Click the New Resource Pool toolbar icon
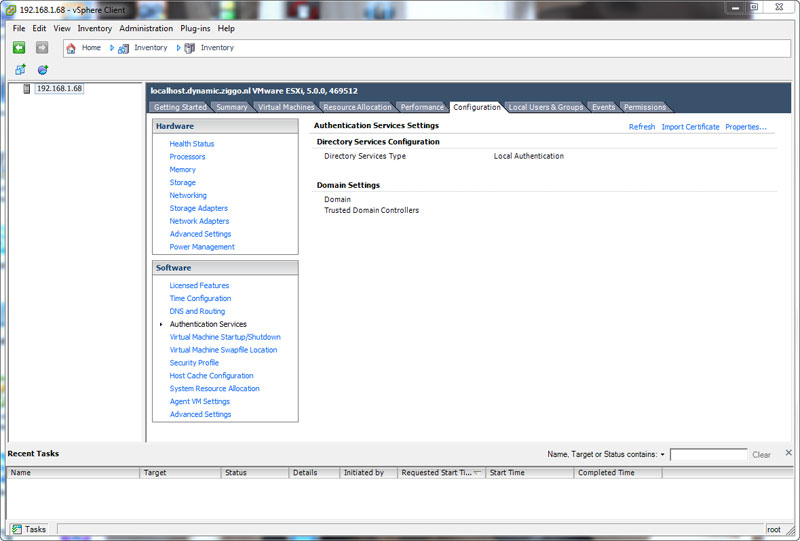 (43, 69)
